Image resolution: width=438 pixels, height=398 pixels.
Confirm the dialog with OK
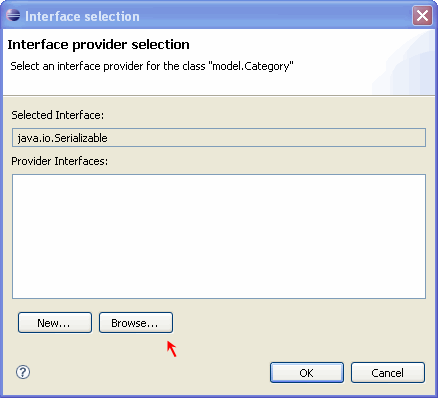(307, 372)
